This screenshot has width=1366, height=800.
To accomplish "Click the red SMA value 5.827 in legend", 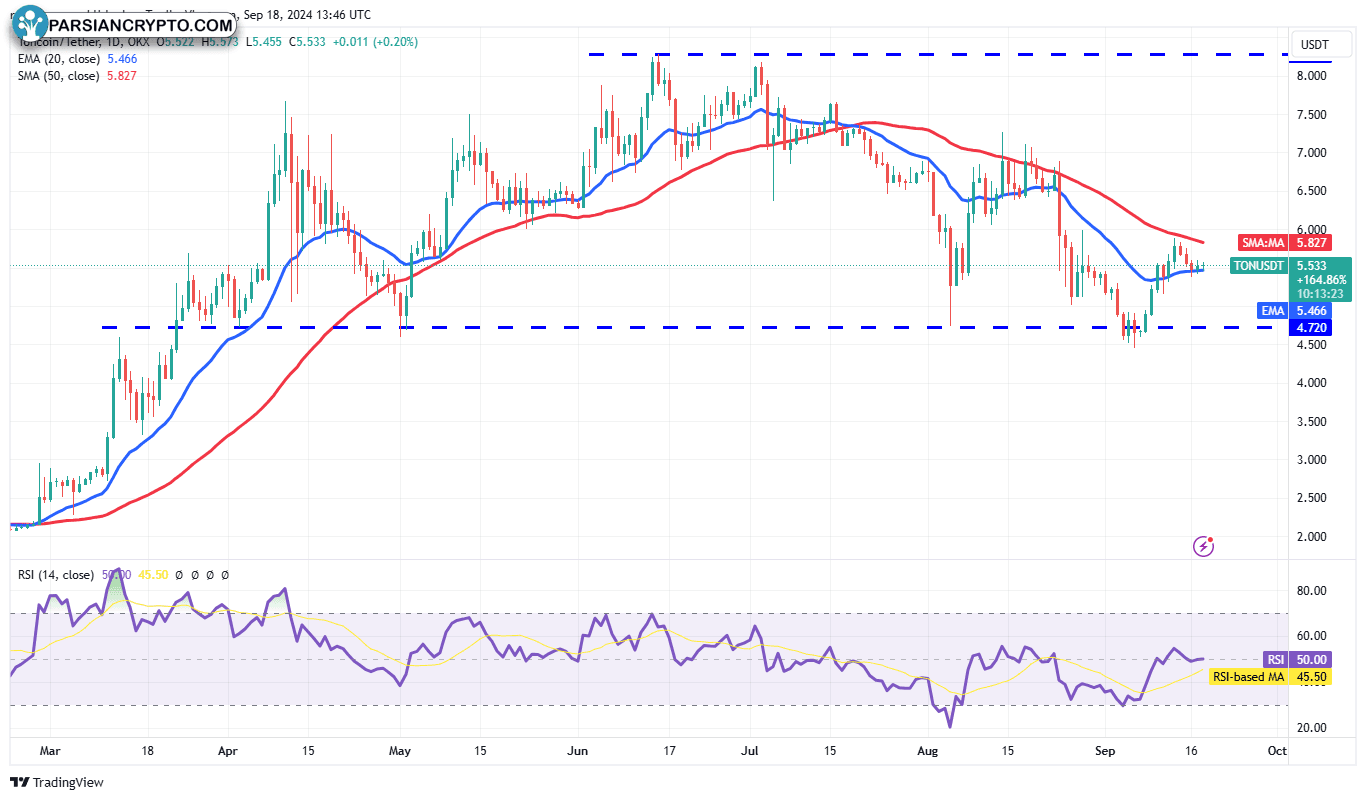I will point(120,75).
